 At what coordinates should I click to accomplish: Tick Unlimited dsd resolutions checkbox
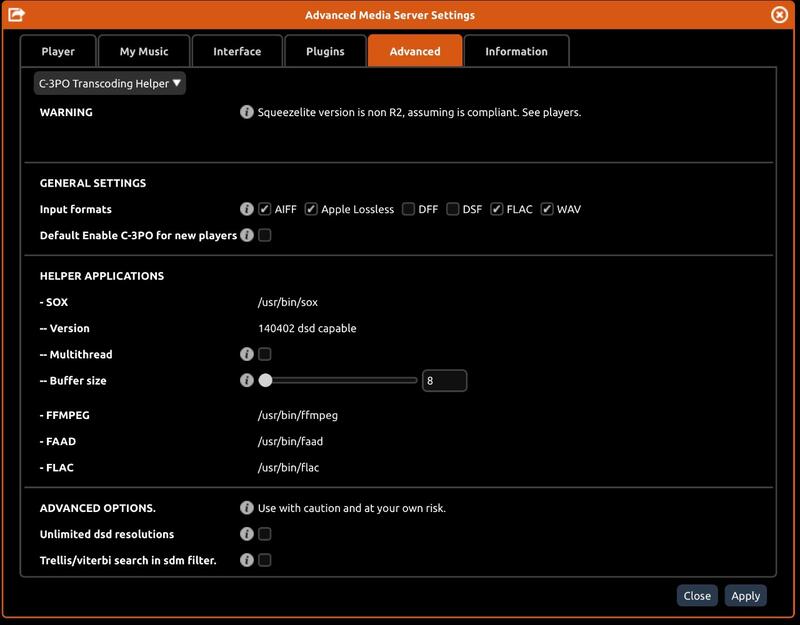[265, 534]
